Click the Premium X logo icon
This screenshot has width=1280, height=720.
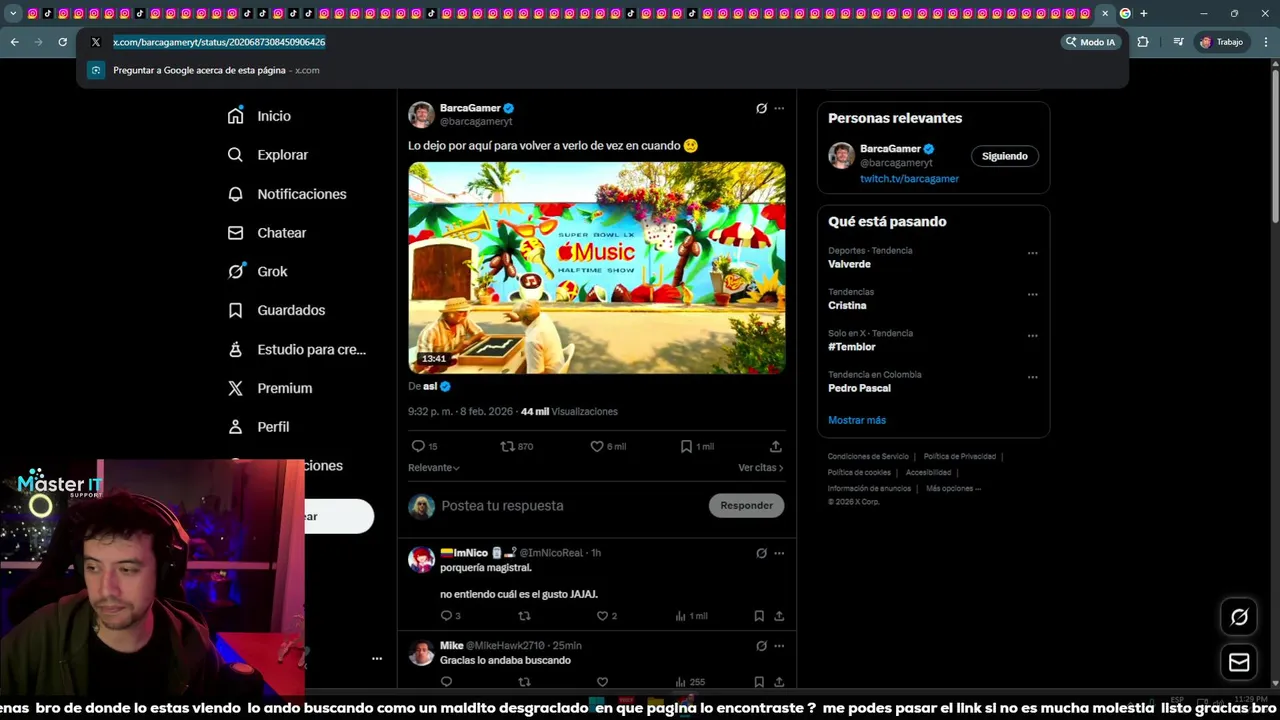point(235,388)
